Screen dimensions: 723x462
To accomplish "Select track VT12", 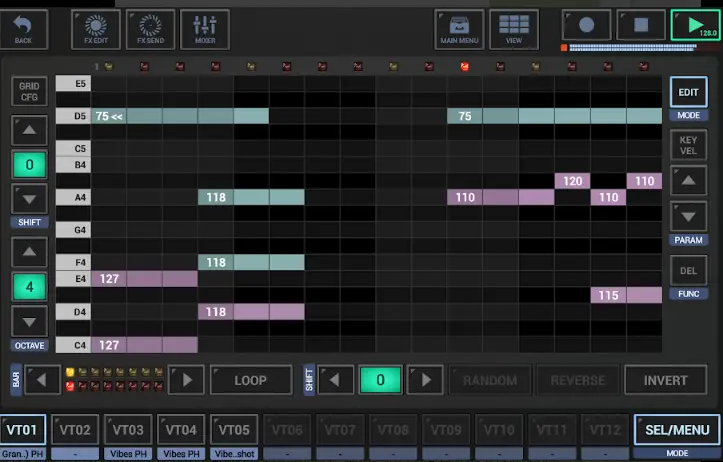I will (605, 430).
